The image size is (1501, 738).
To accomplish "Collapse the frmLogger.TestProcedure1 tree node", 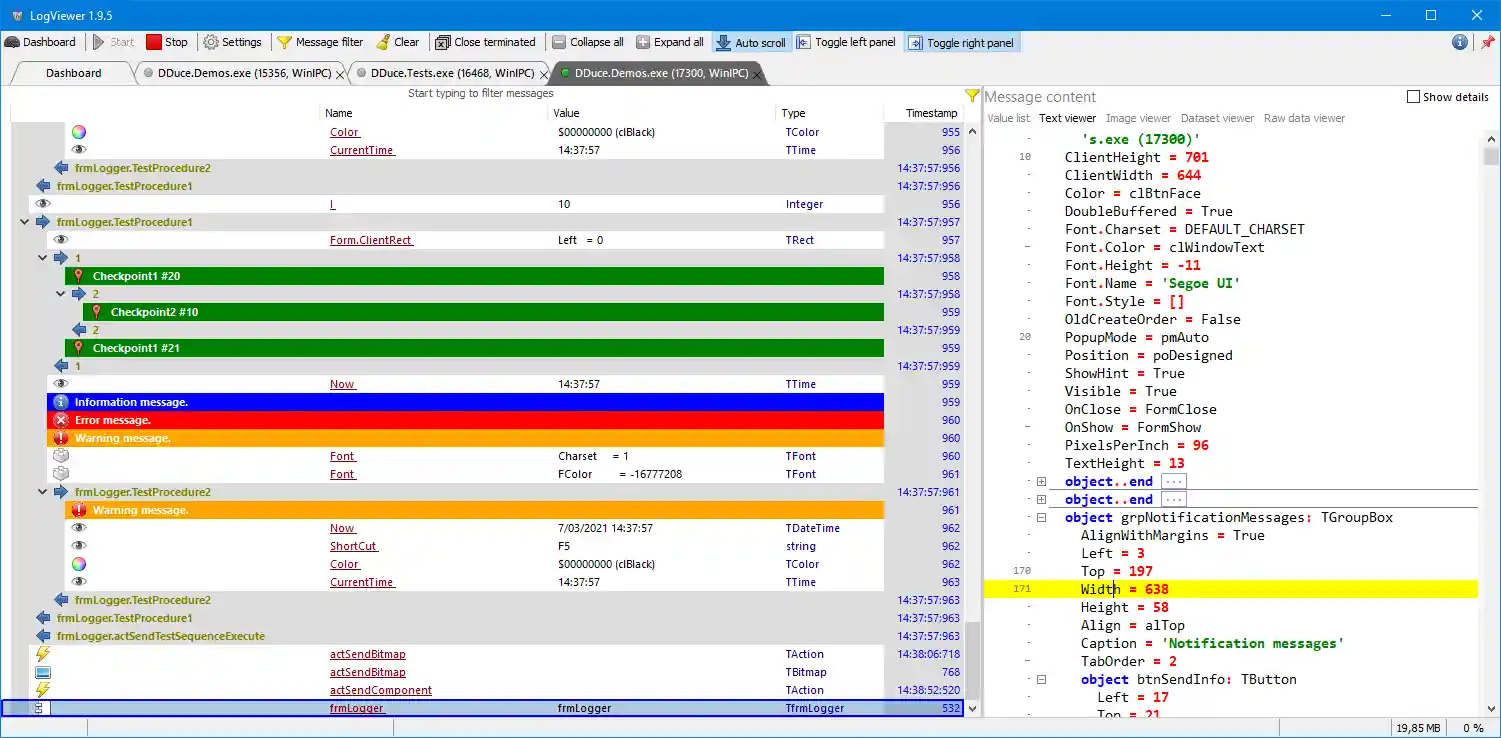I will click(24, 222).
